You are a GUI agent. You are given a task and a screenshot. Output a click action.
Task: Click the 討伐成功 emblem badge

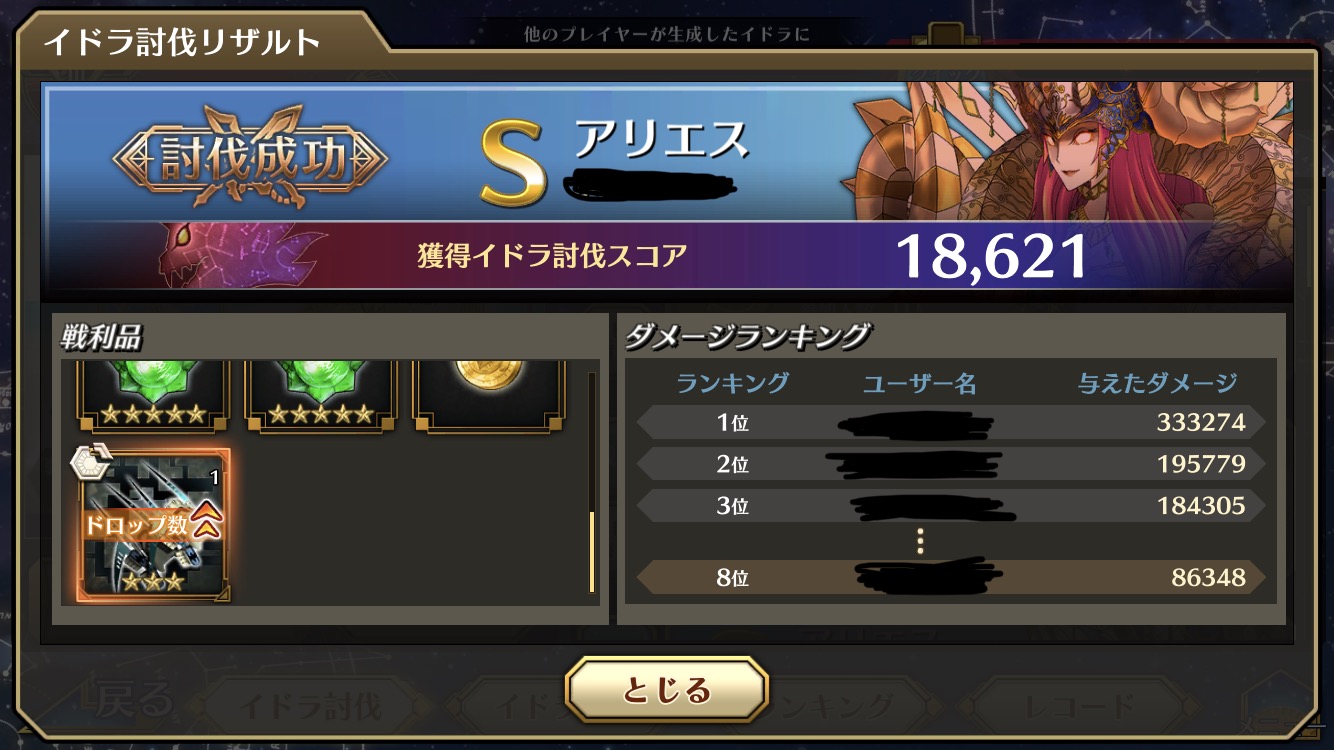pos(250,158)
